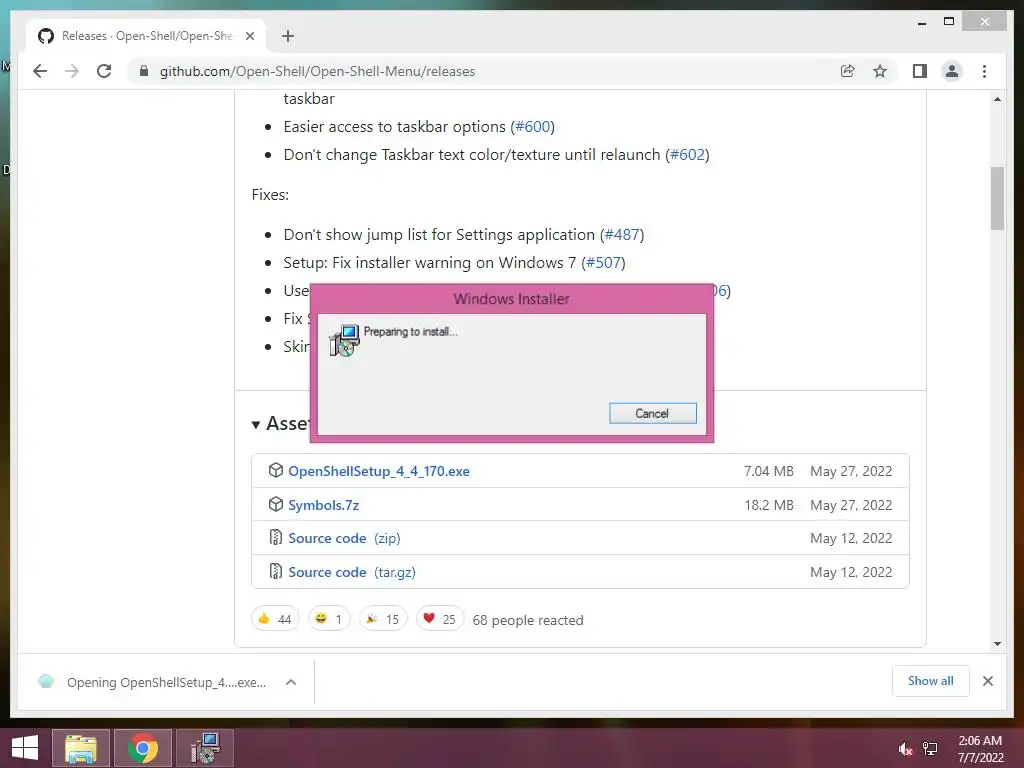Click the Chrome forward arrow
Screen dimensions: 1024x768
(x=72, y=71)
